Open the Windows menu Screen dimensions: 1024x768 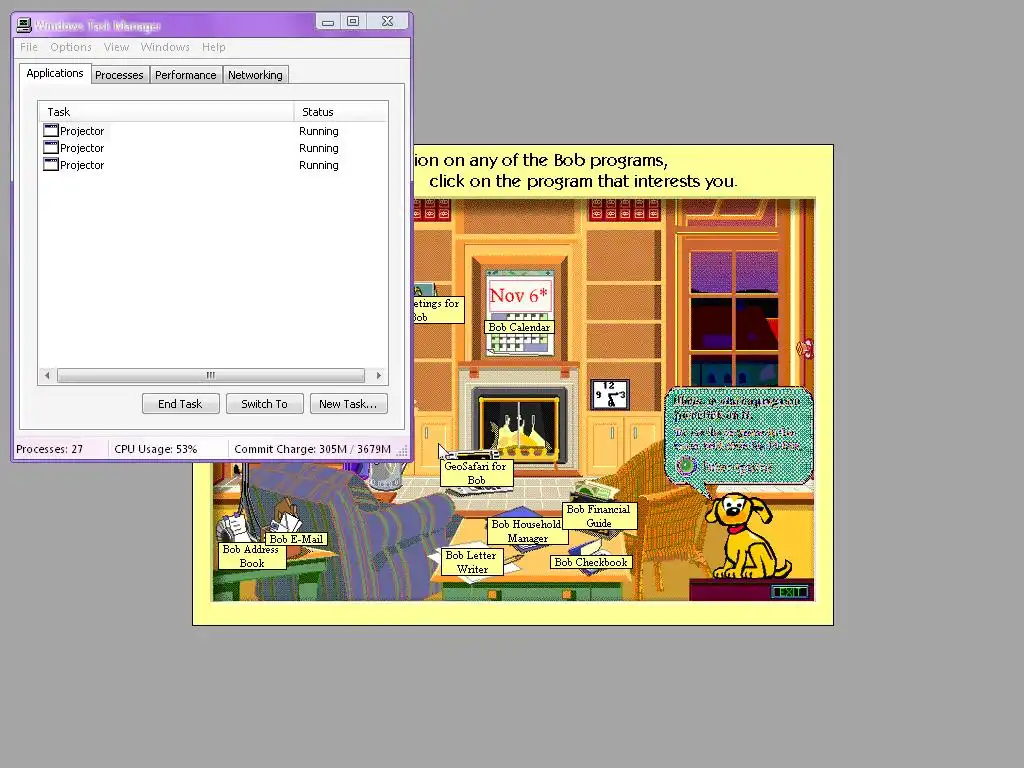pos(165,47)
